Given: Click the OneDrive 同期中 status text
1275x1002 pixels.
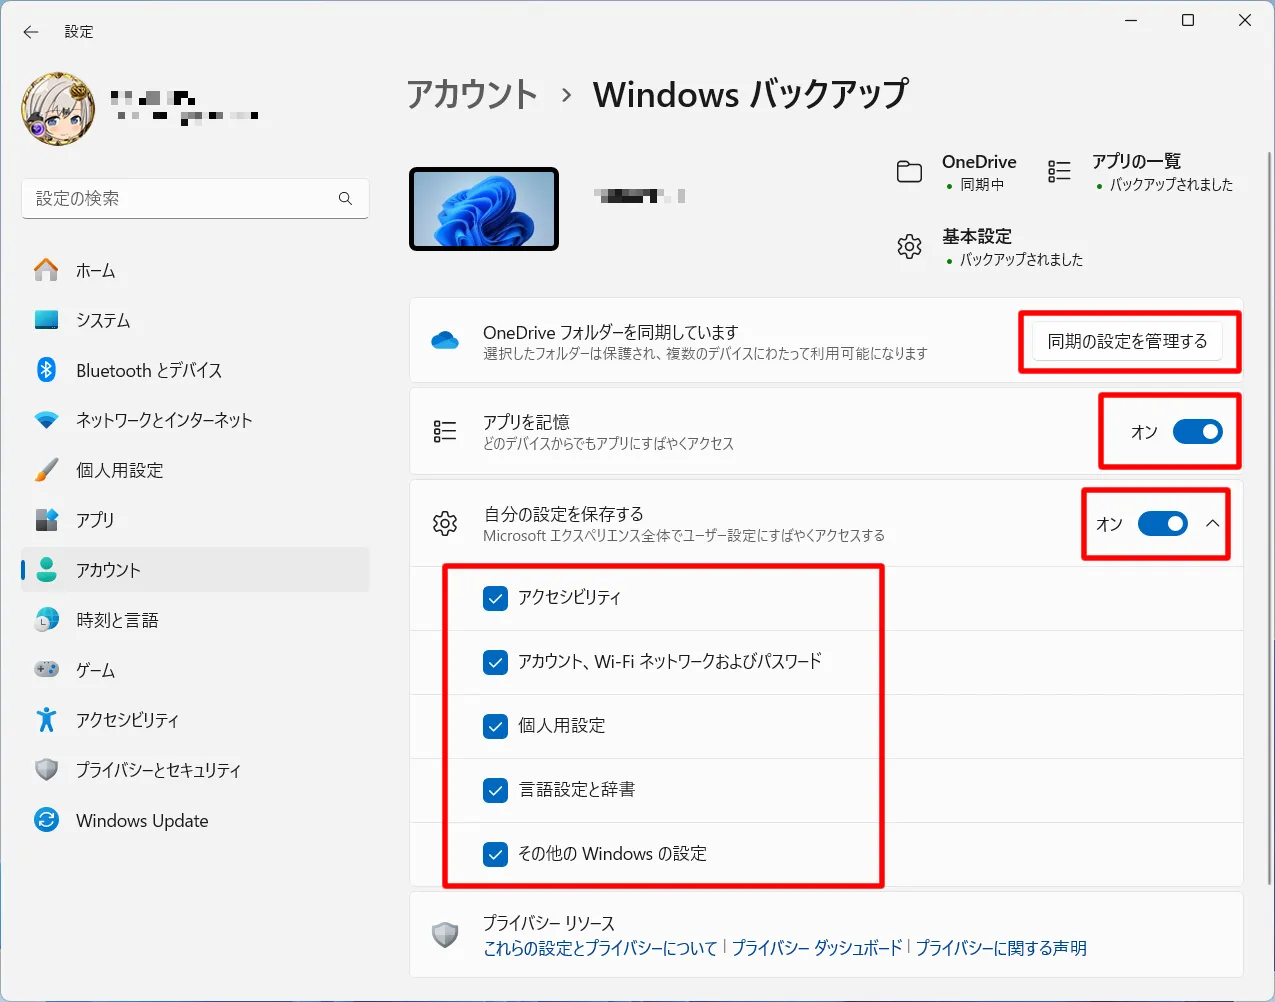Looking at the screenshot, I should [982, 185].
